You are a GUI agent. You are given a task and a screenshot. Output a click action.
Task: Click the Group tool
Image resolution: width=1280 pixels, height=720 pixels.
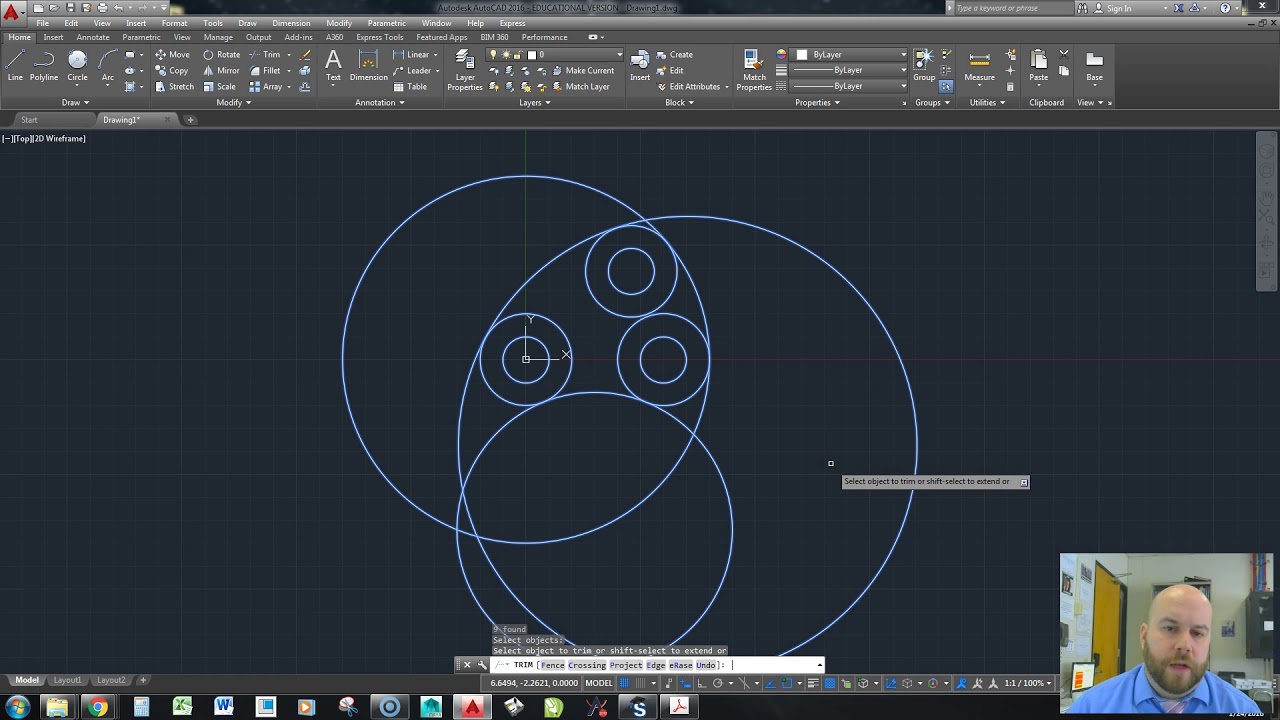click(x=924, y=66)
